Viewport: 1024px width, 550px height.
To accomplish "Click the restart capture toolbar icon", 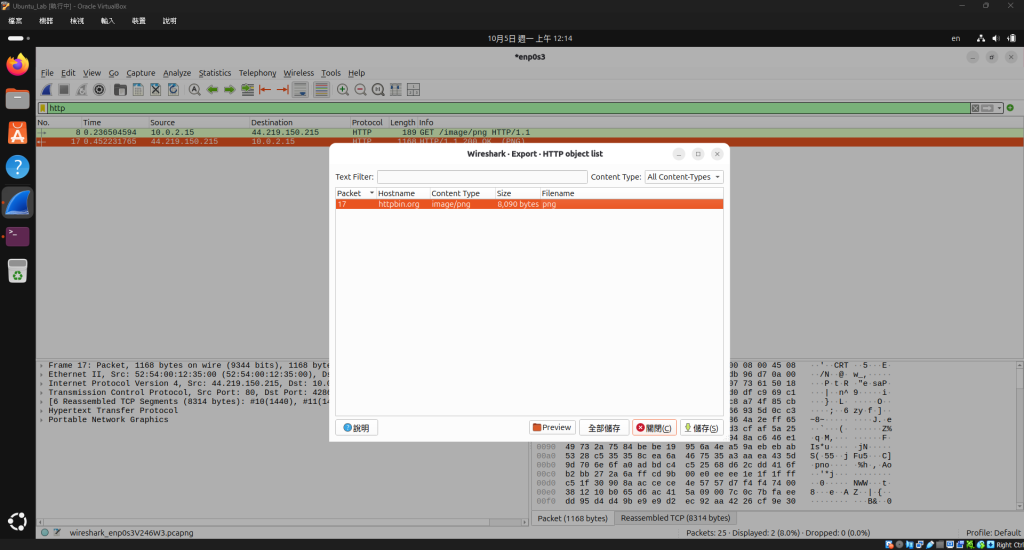I will point(82,89).
